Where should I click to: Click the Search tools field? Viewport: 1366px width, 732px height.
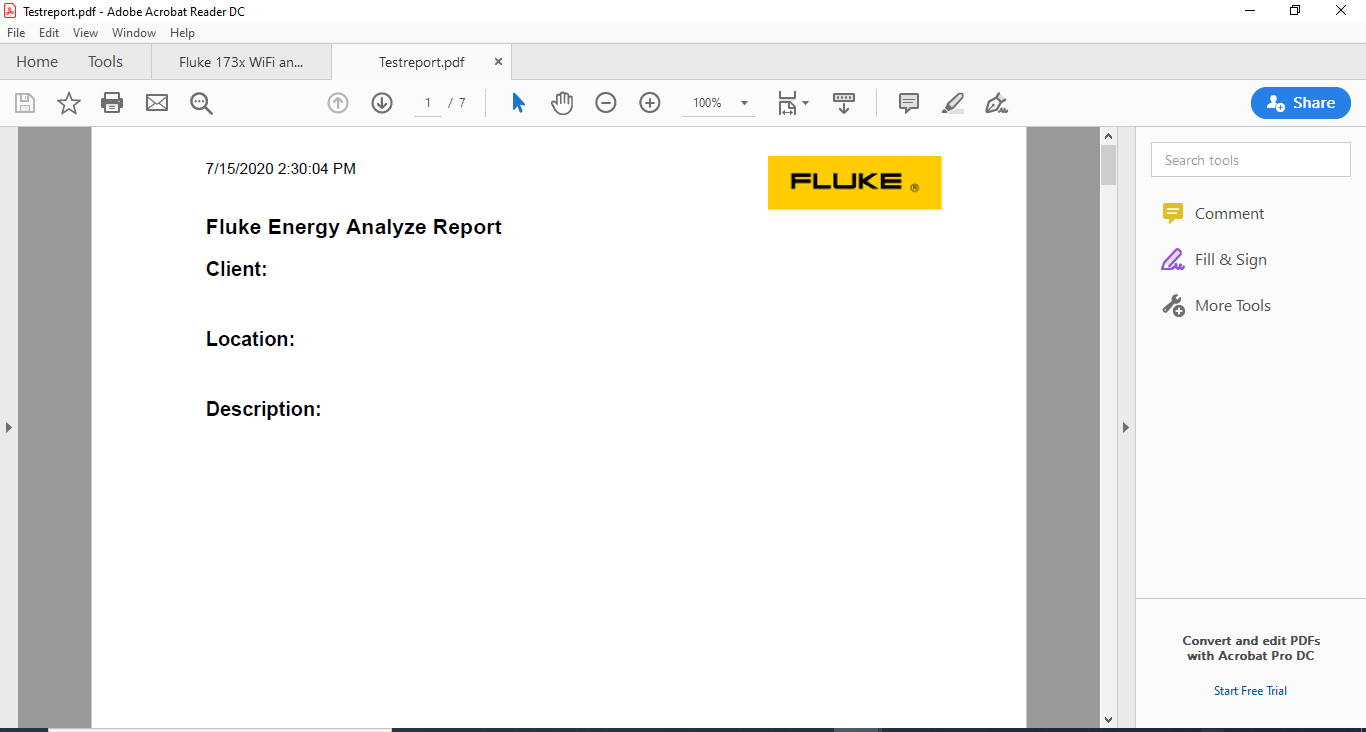pyautogui.click(x=1251, y=160)
